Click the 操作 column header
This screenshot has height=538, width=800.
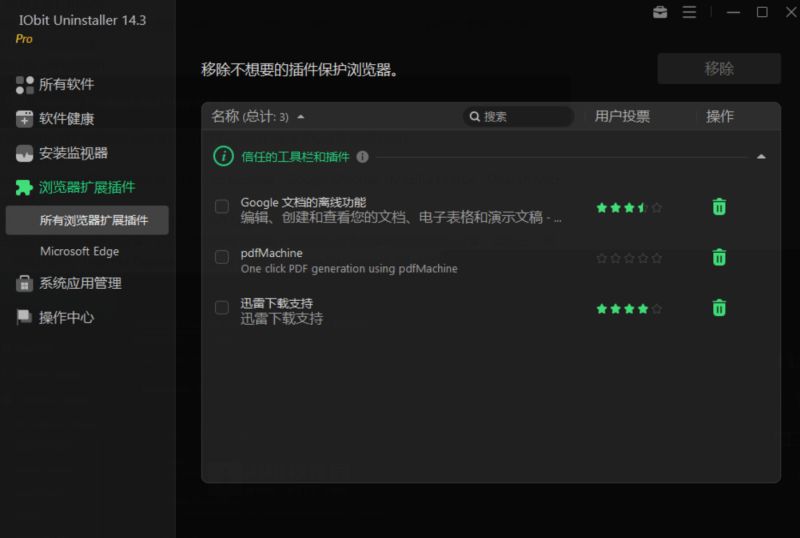[x=720, y=116]
